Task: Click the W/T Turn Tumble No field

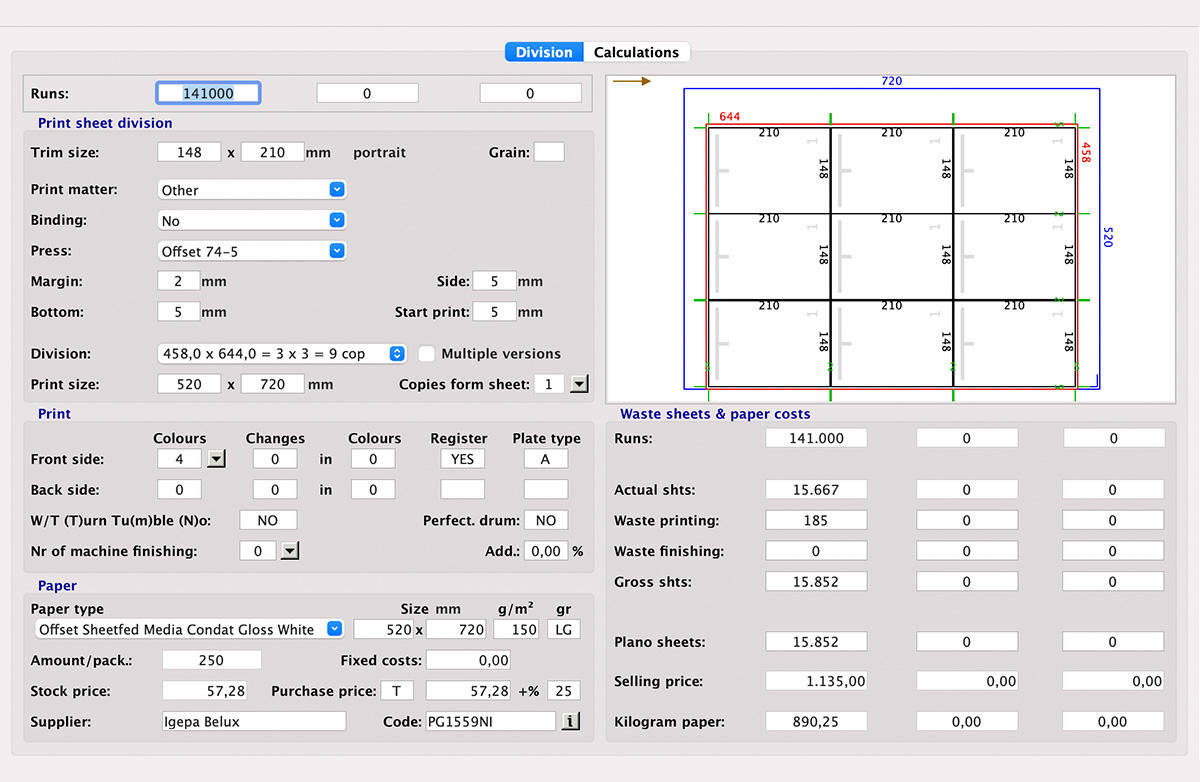Action: tap(268, 520)
